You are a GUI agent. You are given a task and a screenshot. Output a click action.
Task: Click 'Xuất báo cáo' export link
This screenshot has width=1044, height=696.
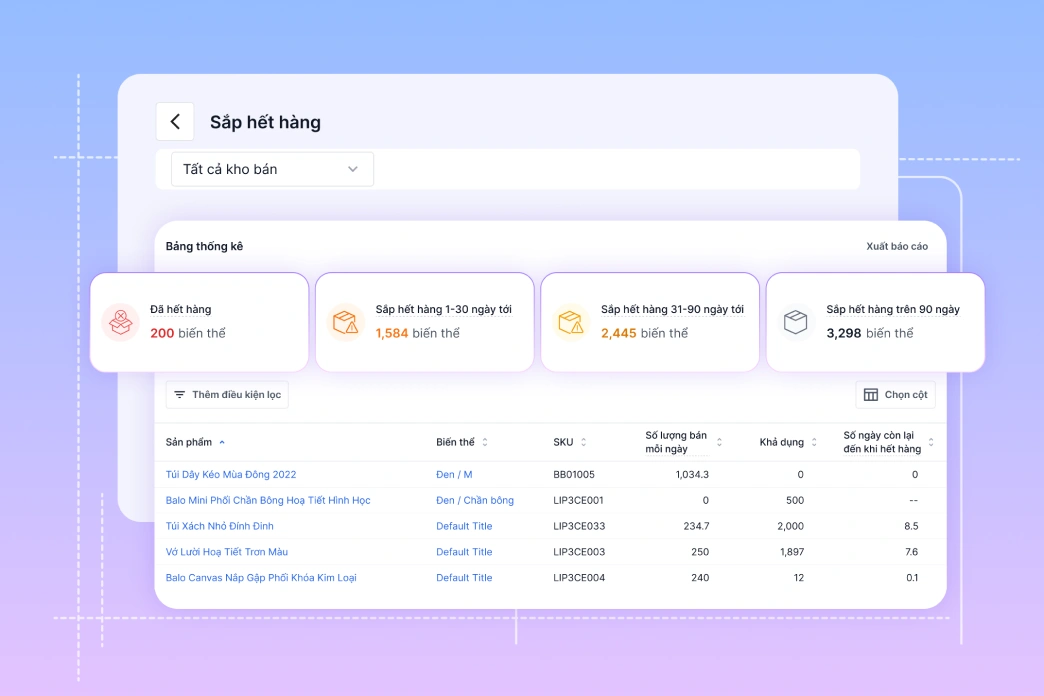click(x=896, y=246)
